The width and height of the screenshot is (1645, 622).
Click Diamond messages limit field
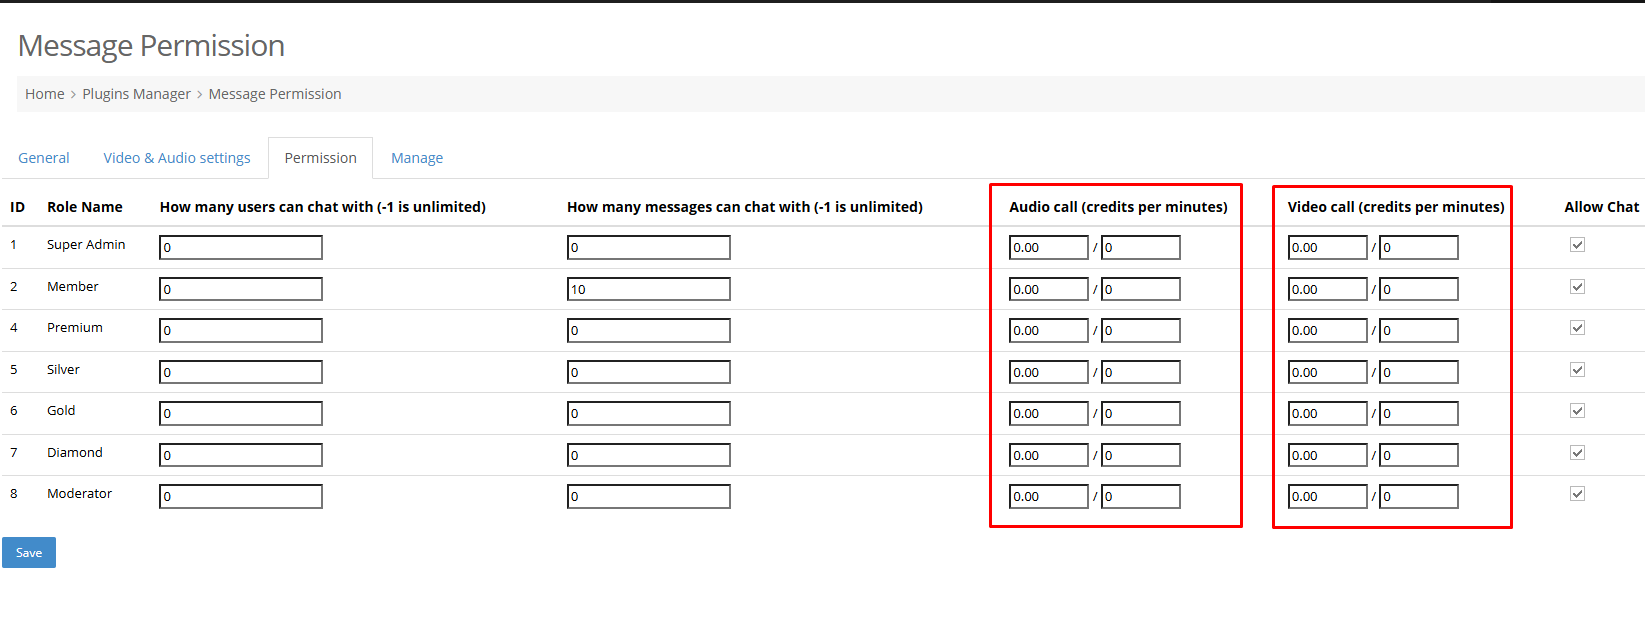(x=649, y=455)
